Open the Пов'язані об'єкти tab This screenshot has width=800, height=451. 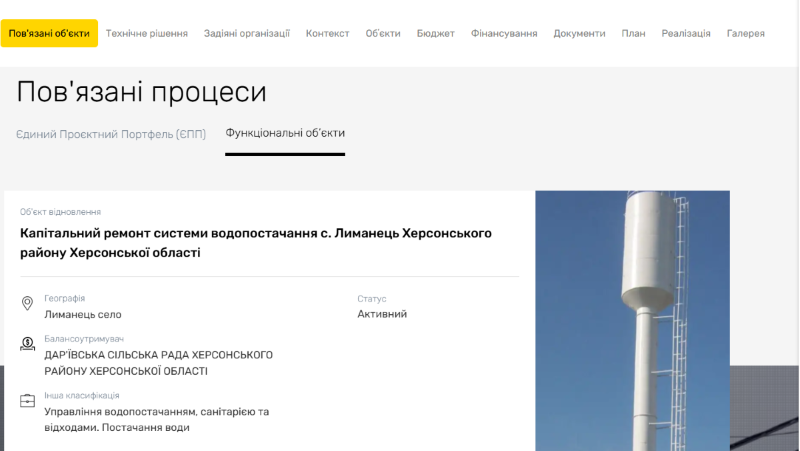coord(49,33)
